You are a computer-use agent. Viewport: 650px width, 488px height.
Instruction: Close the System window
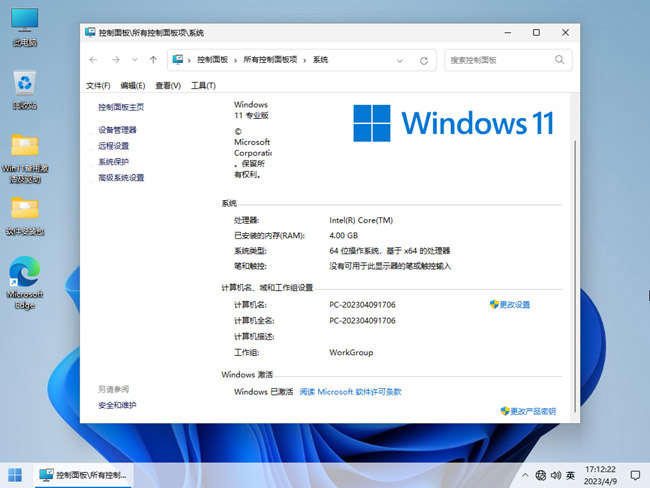point(565,32)
